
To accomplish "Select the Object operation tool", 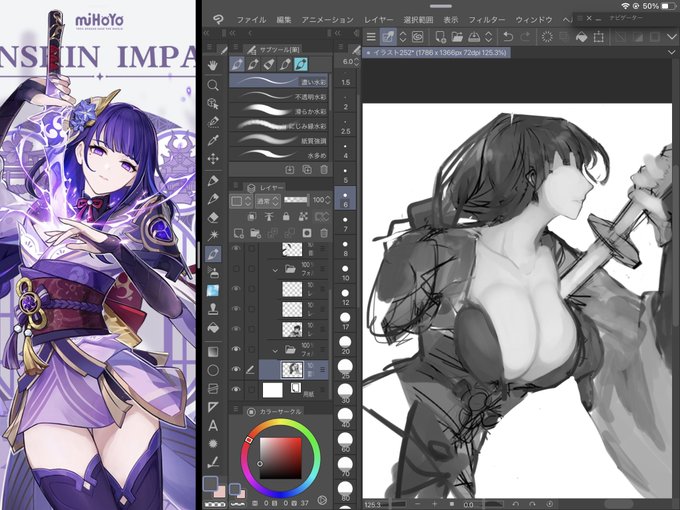I will coord(212,103).
